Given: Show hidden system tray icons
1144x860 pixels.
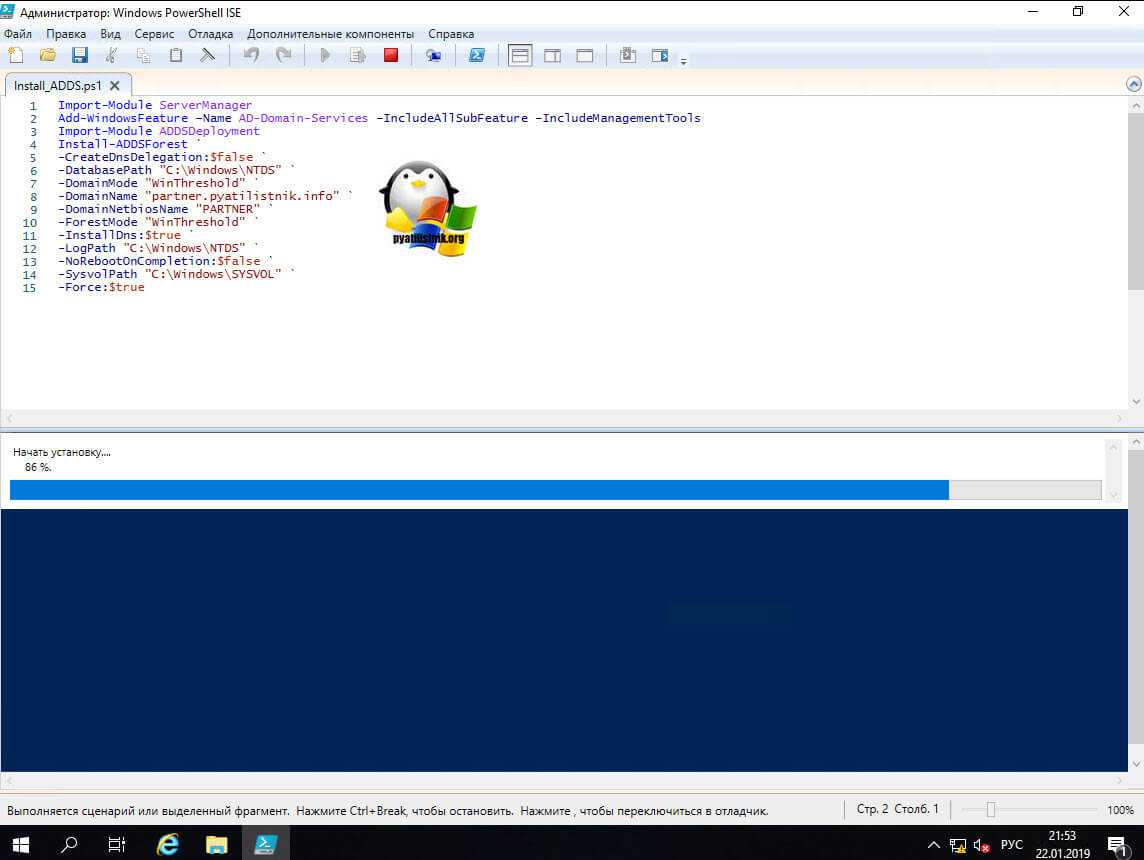Looking at the screenshot, I should (x=934, y=844).
